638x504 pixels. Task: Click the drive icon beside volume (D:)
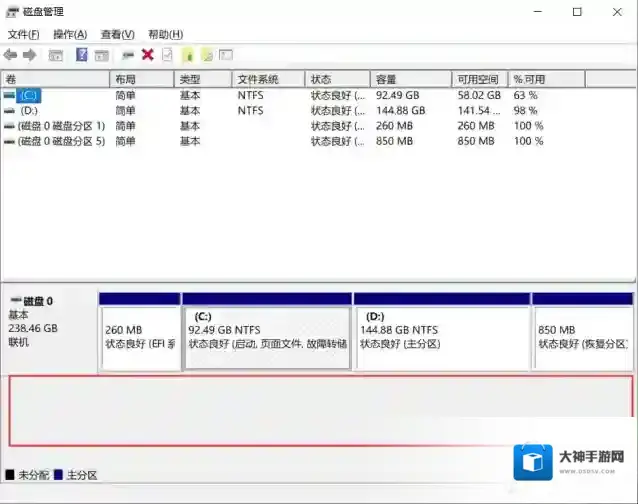[9, 111]
